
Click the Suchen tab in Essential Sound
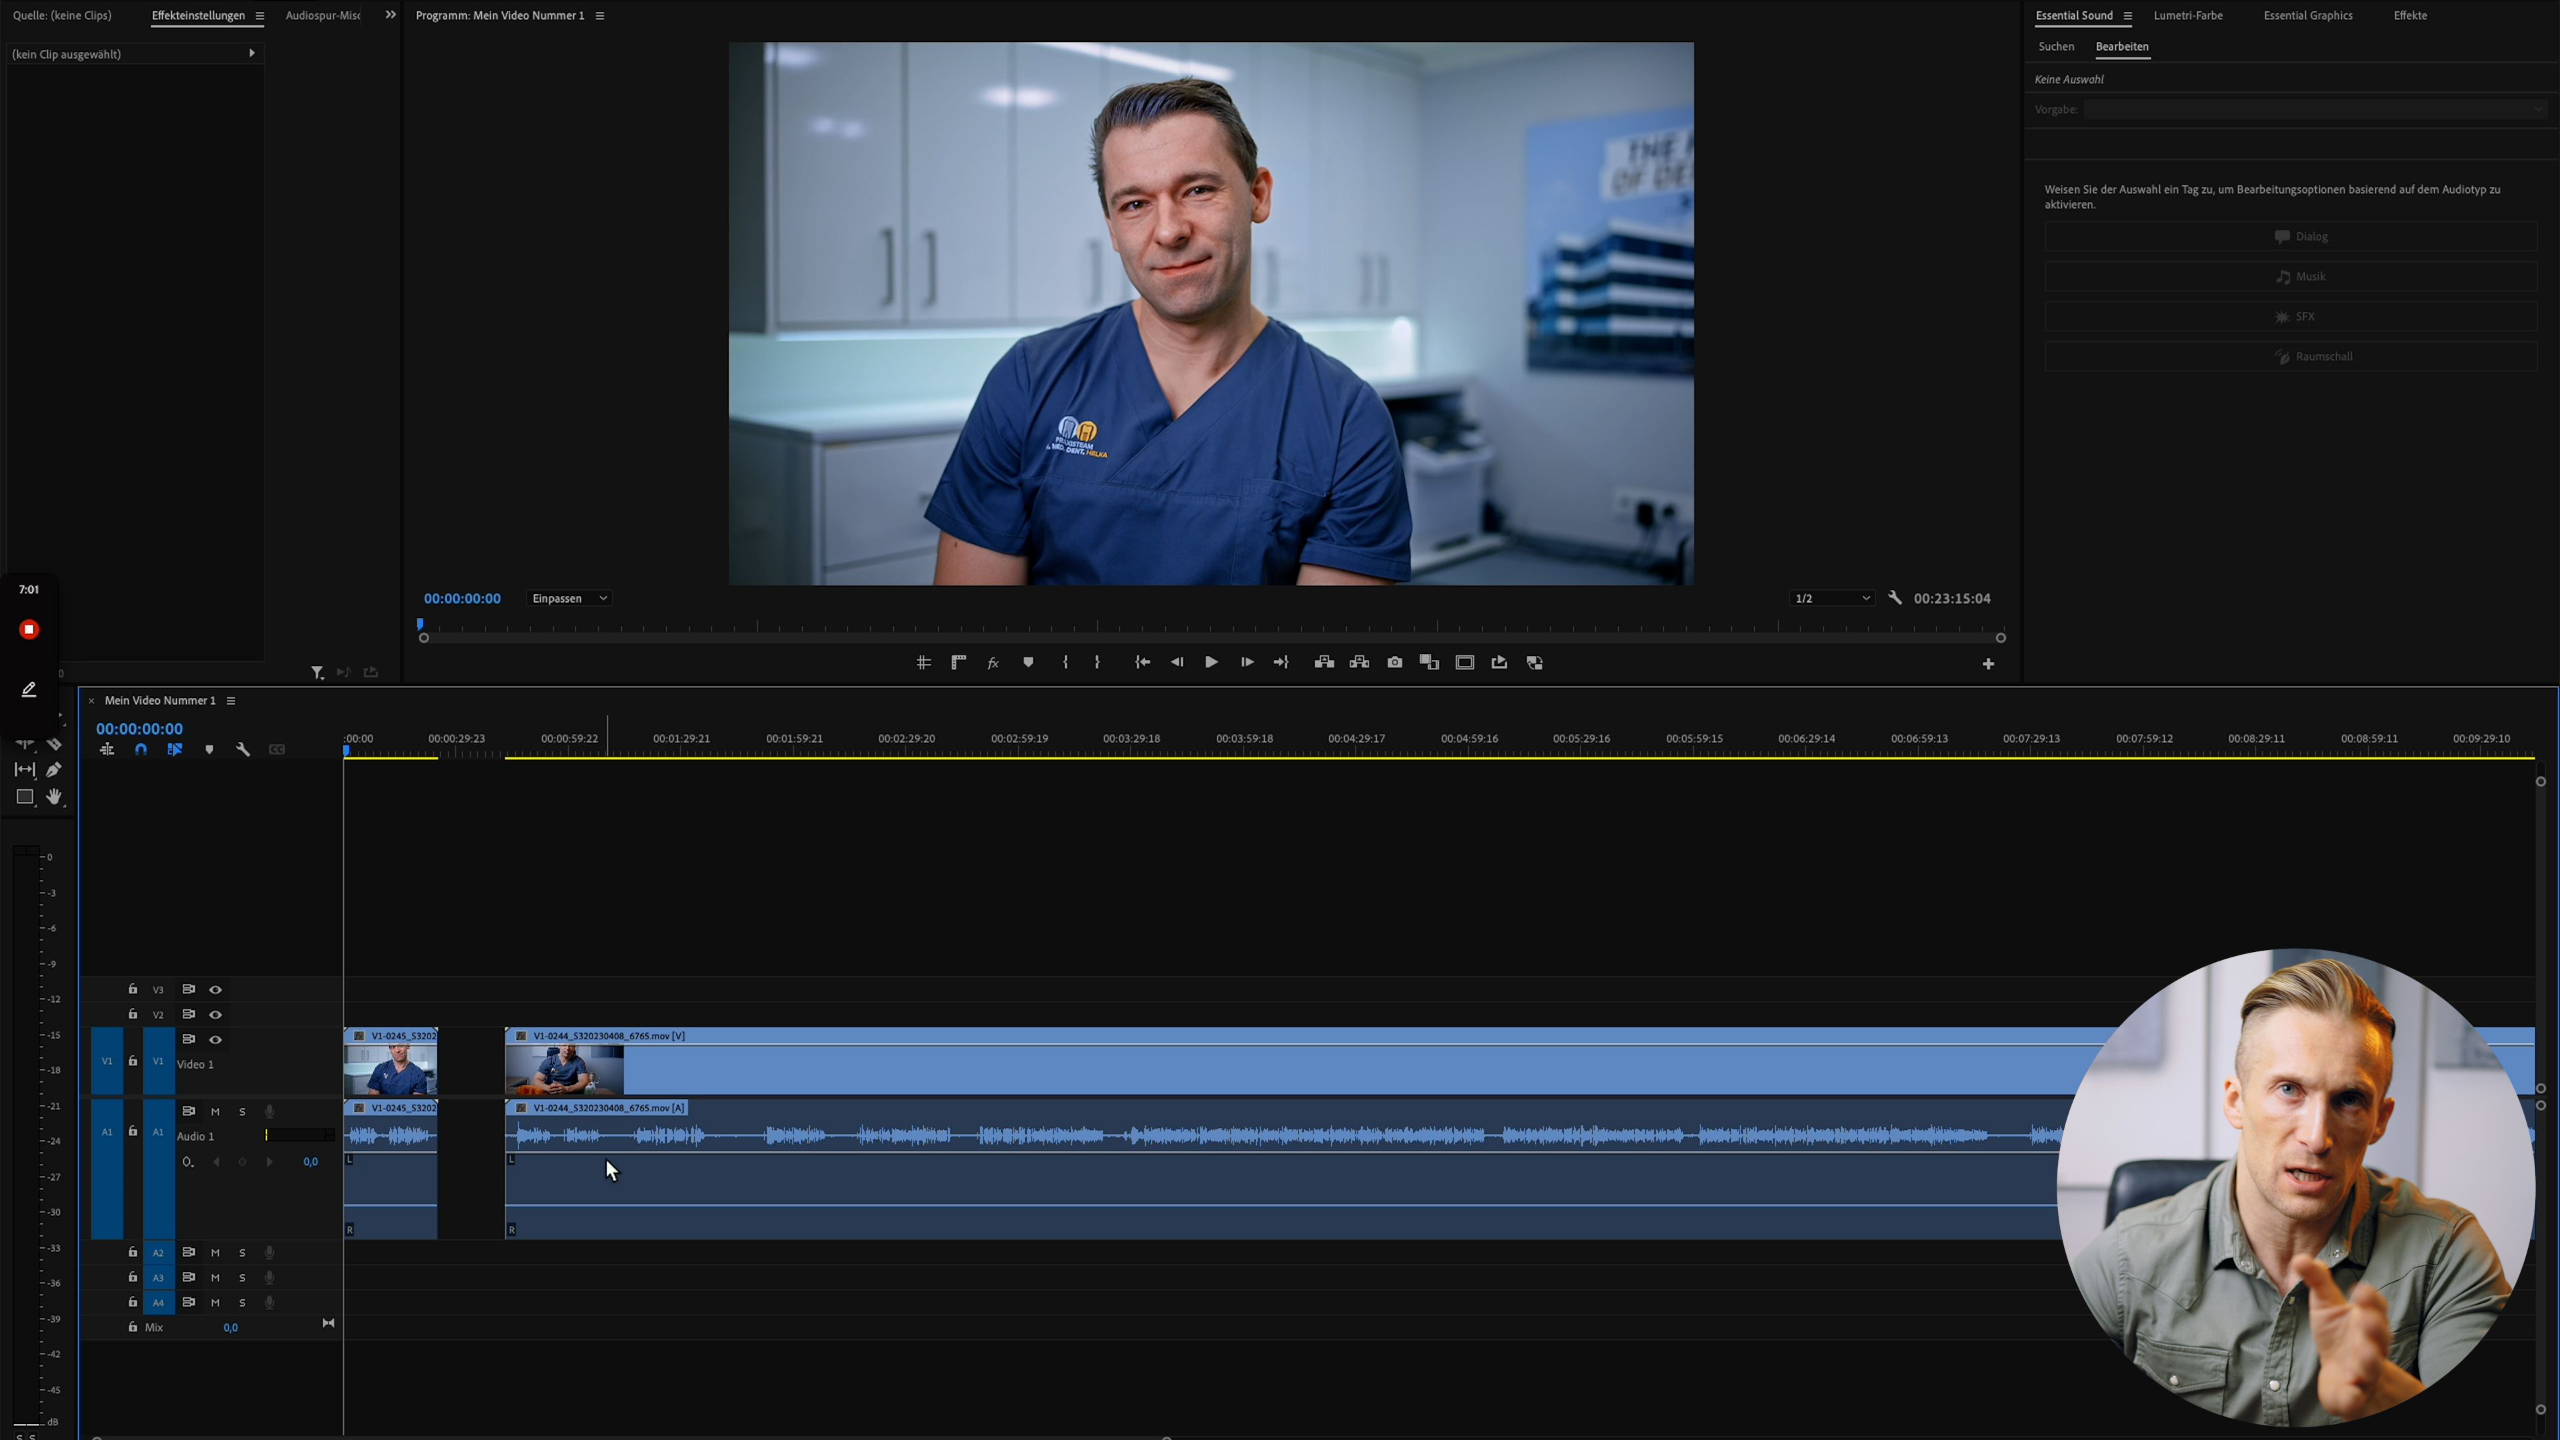2056,46
